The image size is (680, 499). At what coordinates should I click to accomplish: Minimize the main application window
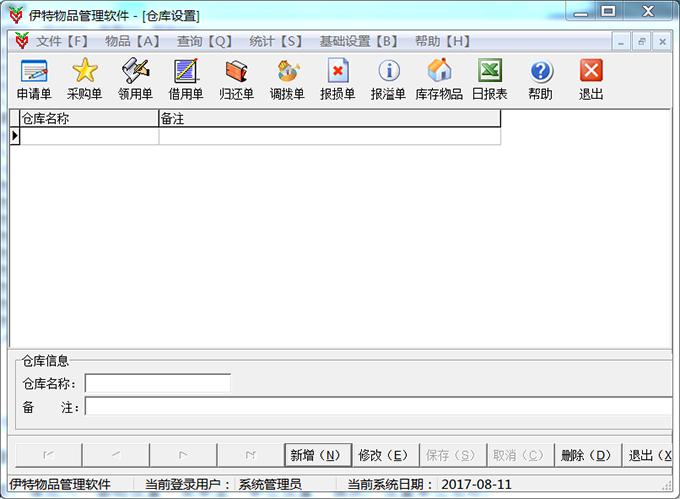point(581,12)
